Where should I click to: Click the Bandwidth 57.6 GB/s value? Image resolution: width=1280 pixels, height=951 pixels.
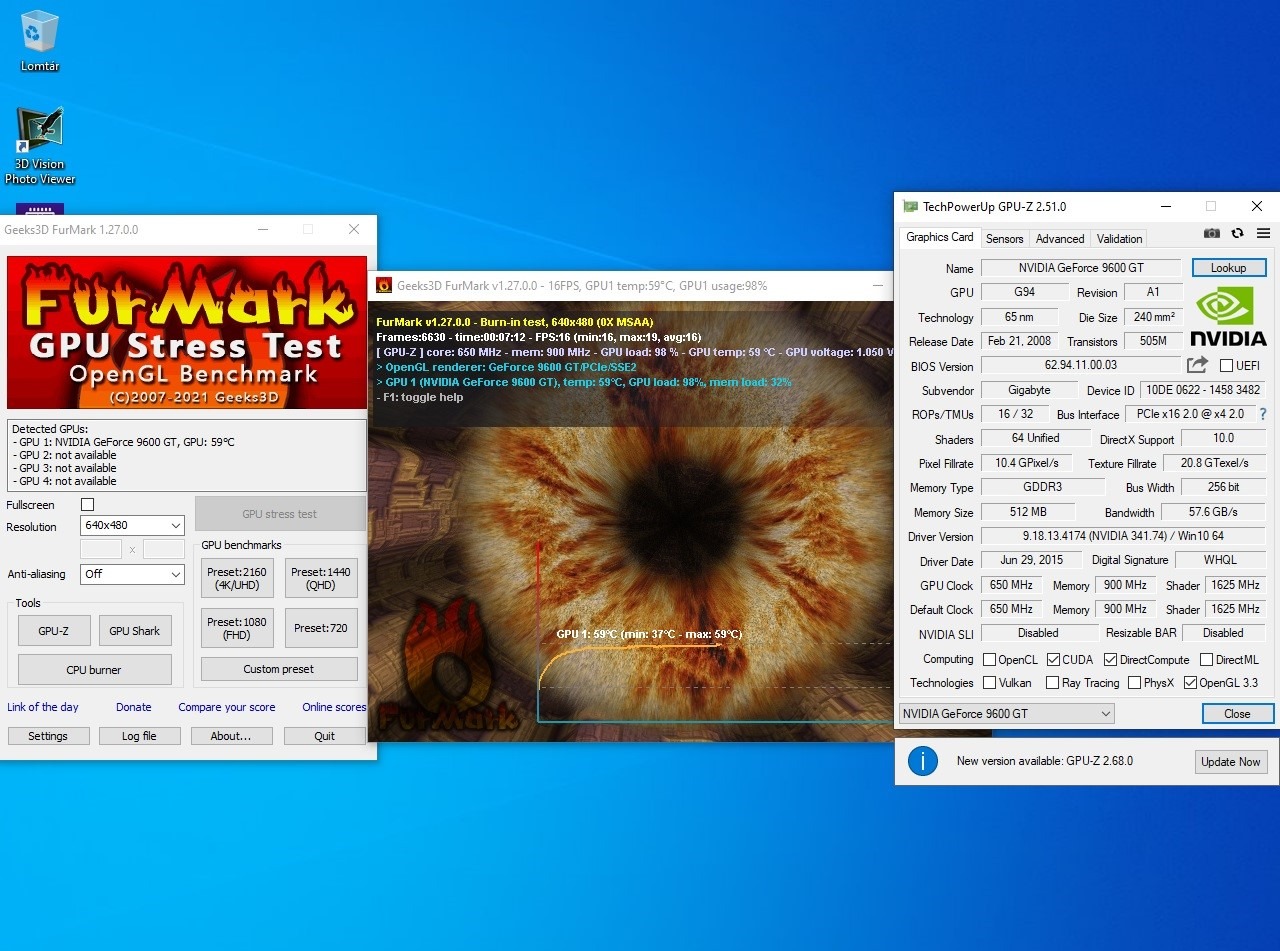point(1213,512)
